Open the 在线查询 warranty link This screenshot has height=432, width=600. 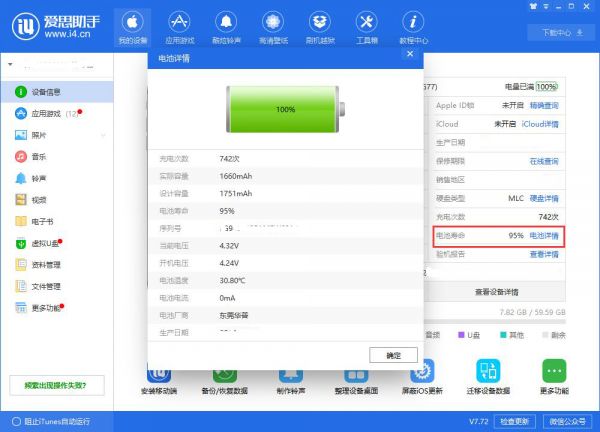point(544,161)
